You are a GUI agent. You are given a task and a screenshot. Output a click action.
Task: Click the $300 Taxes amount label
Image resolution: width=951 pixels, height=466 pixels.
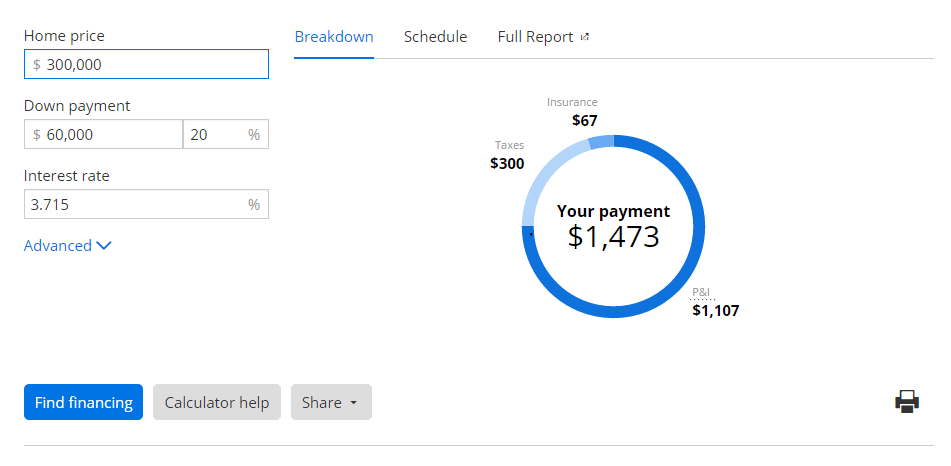507,164
